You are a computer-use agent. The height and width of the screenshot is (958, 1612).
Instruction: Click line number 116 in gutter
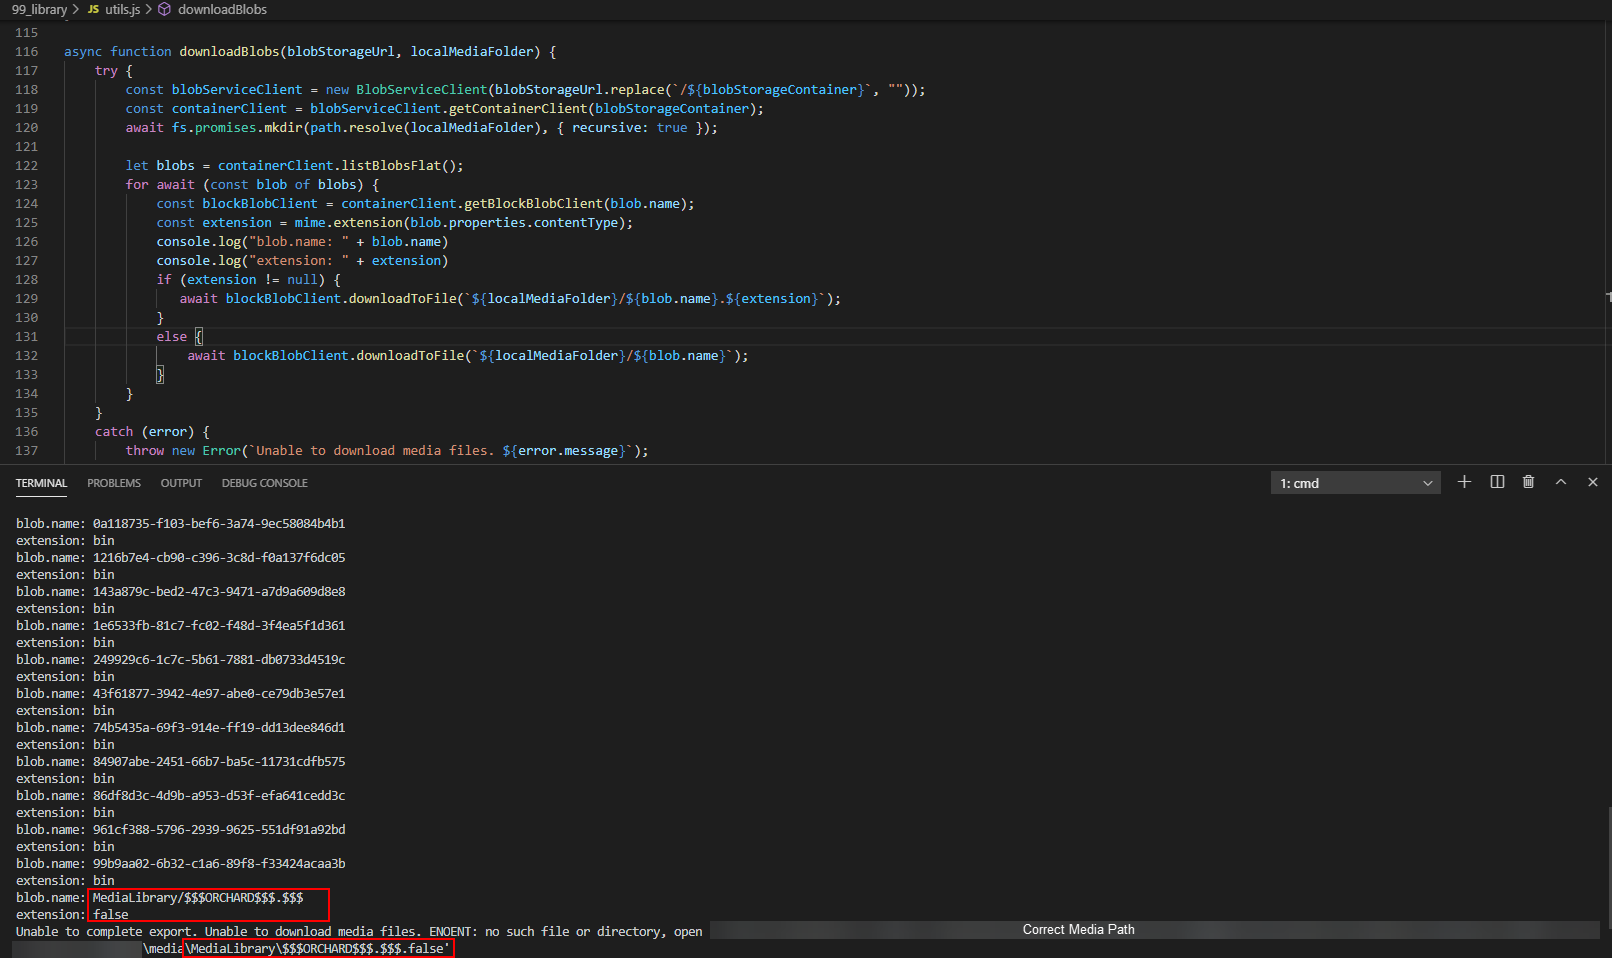click(x=27, y=52)
